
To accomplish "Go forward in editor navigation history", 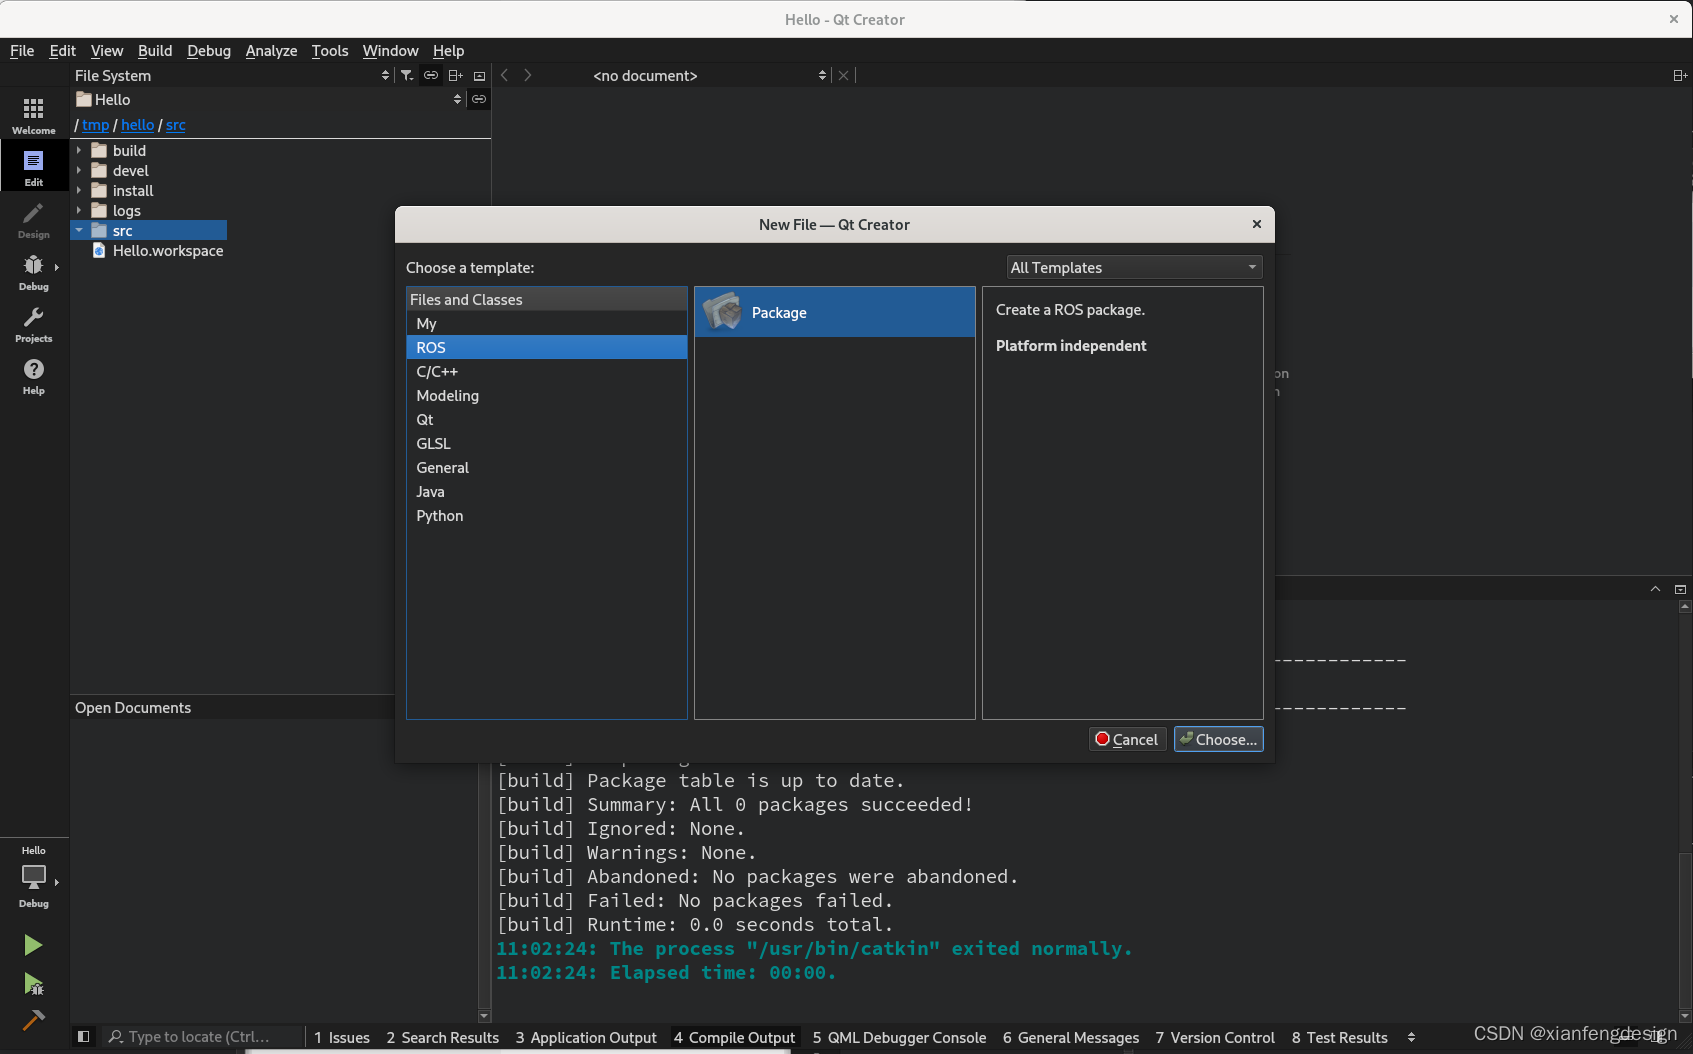I will [528, 75].
